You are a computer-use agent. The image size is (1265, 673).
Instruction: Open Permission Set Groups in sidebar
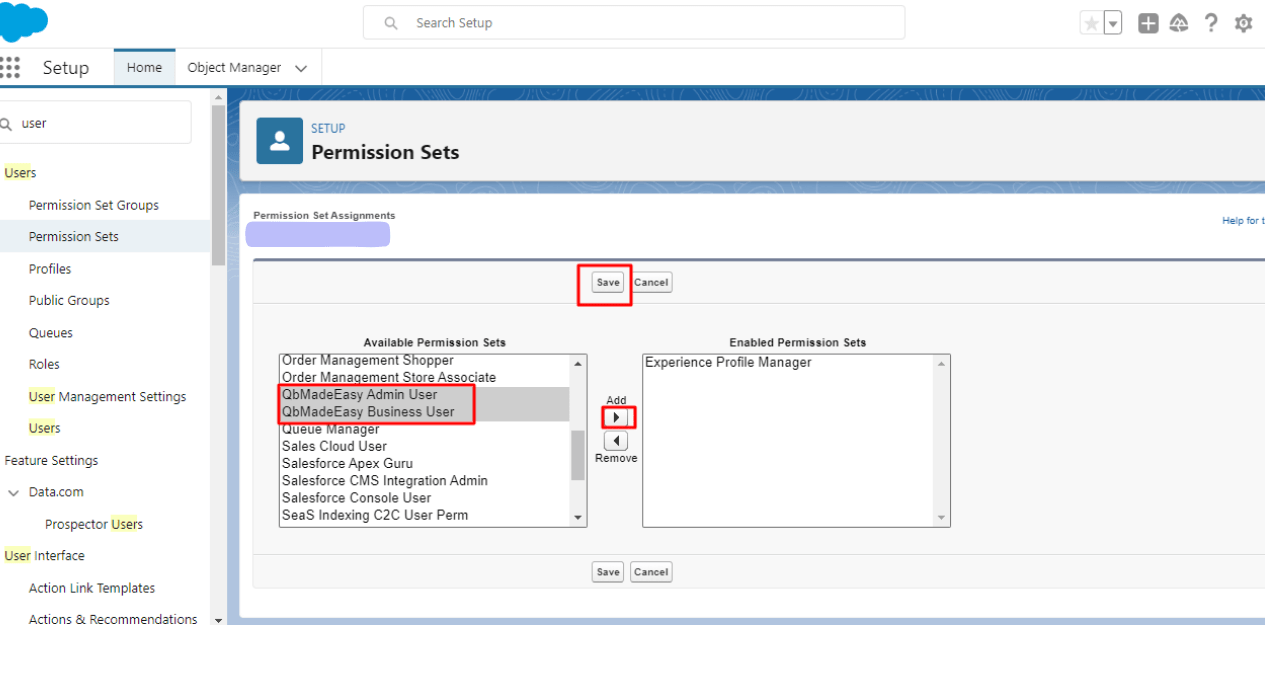pos(94,205)
